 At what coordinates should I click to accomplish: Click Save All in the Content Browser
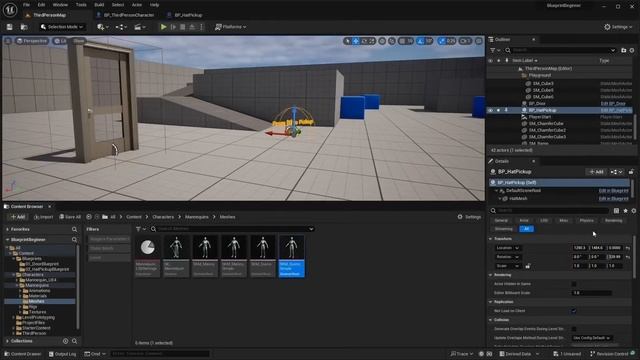click(x=70, y=217)
